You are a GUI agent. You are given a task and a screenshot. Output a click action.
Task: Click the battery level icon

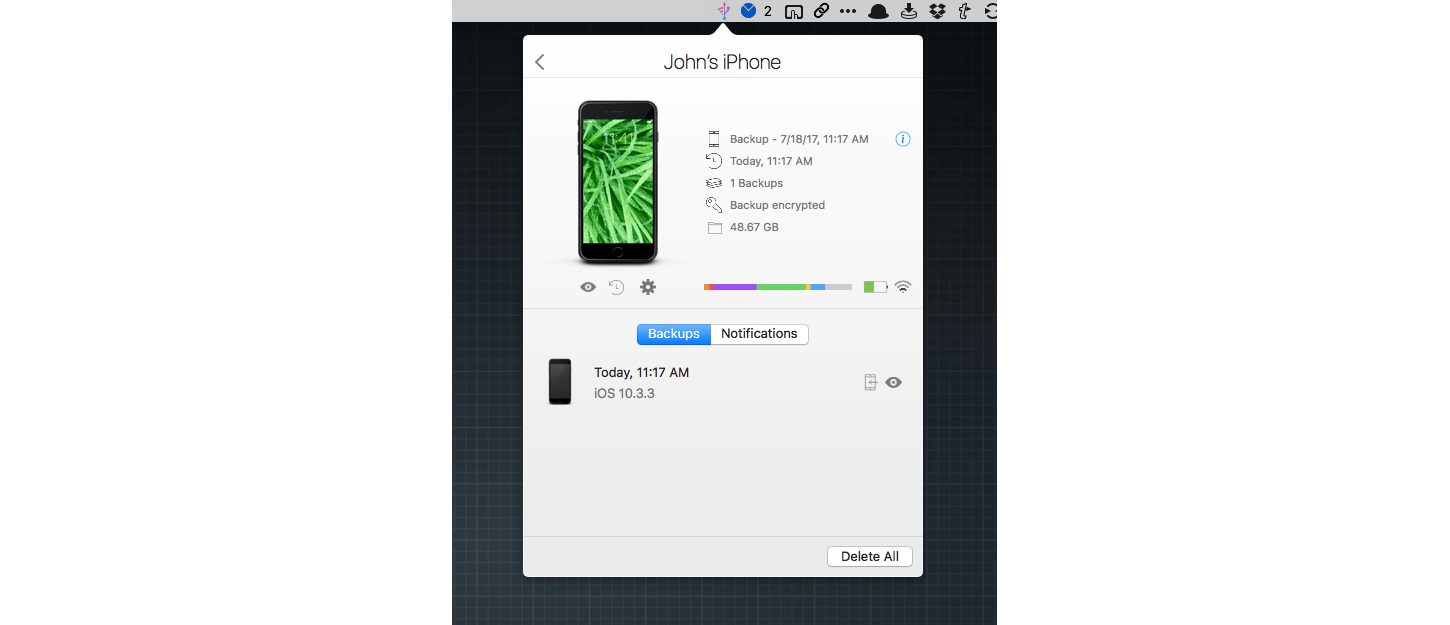click(876, 287)
